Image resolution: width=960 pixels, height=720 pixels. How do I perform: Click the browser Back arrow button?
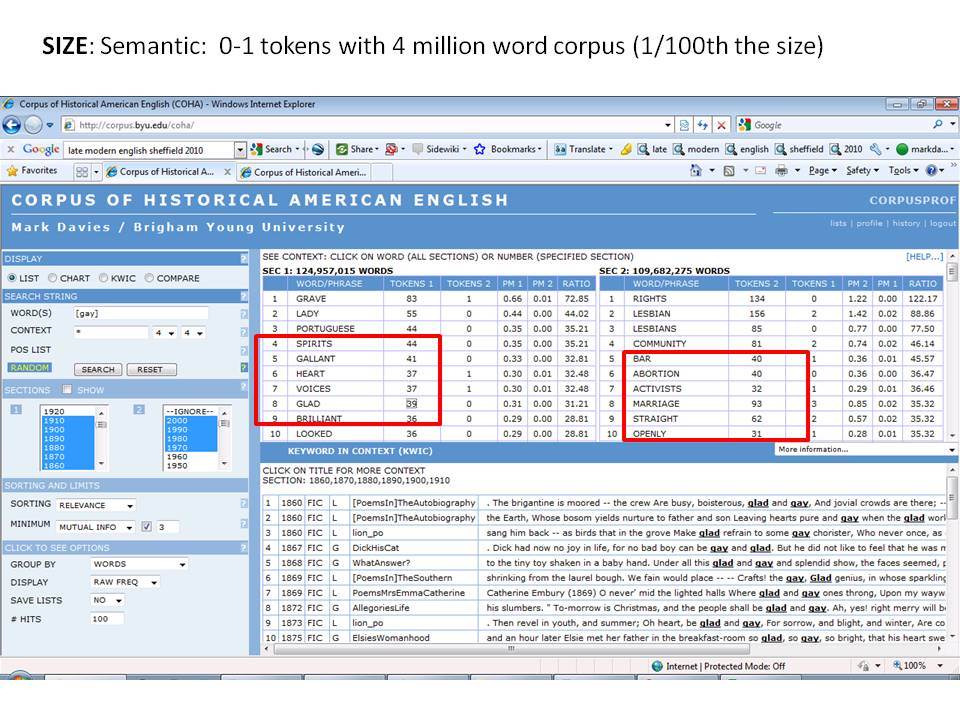pos(12,125)
